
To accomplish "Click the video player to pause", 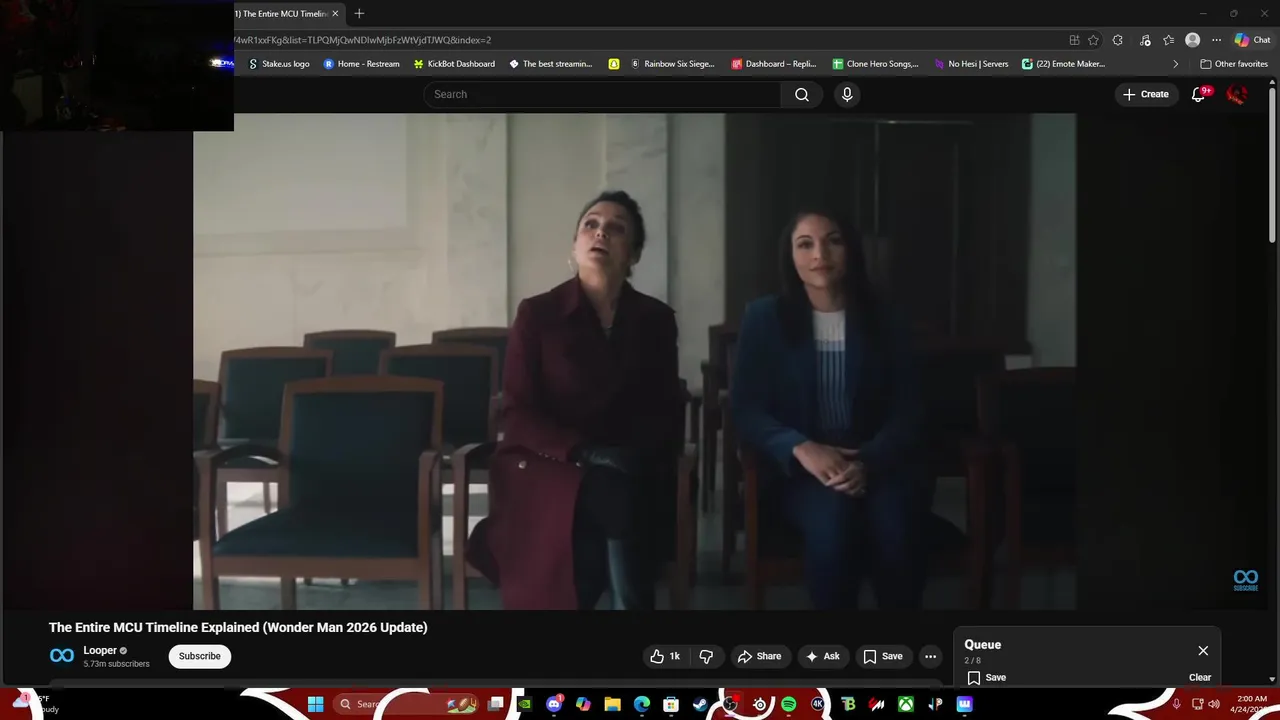I will pyautogui.click(x=634, y=361).
